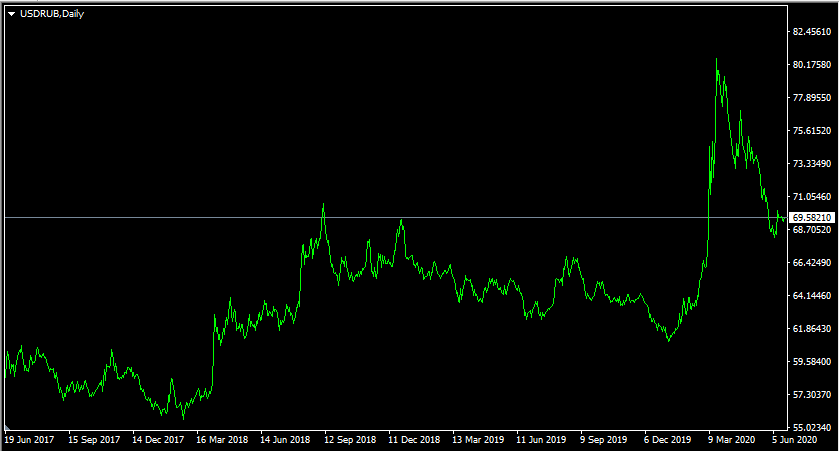Click the USDRUB,Daily chart title

[52, 14]
